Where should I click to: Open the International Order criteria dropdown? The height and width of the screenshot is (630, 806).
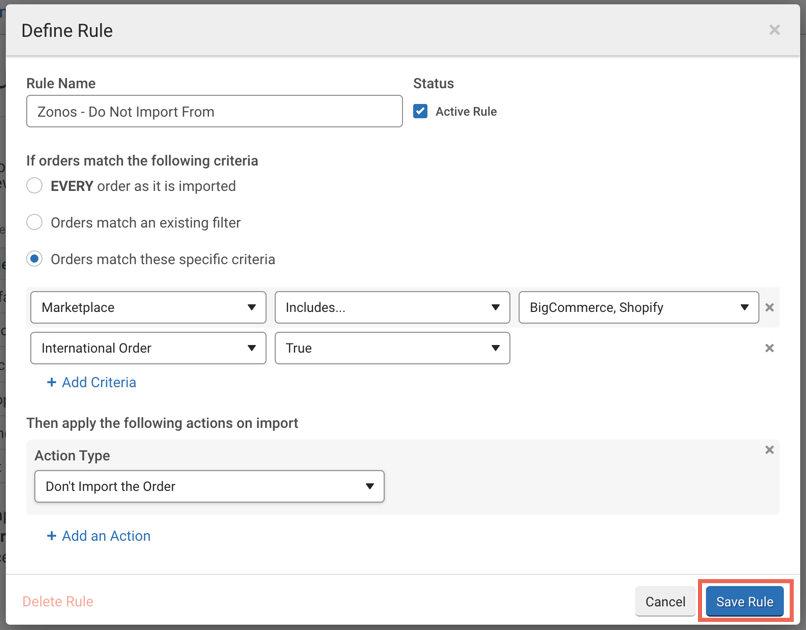click(x=148, y=348)
